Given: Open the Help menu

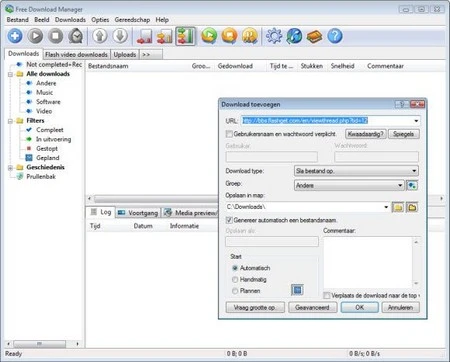Looking at the screenshot, I should (x=162, y=20).
